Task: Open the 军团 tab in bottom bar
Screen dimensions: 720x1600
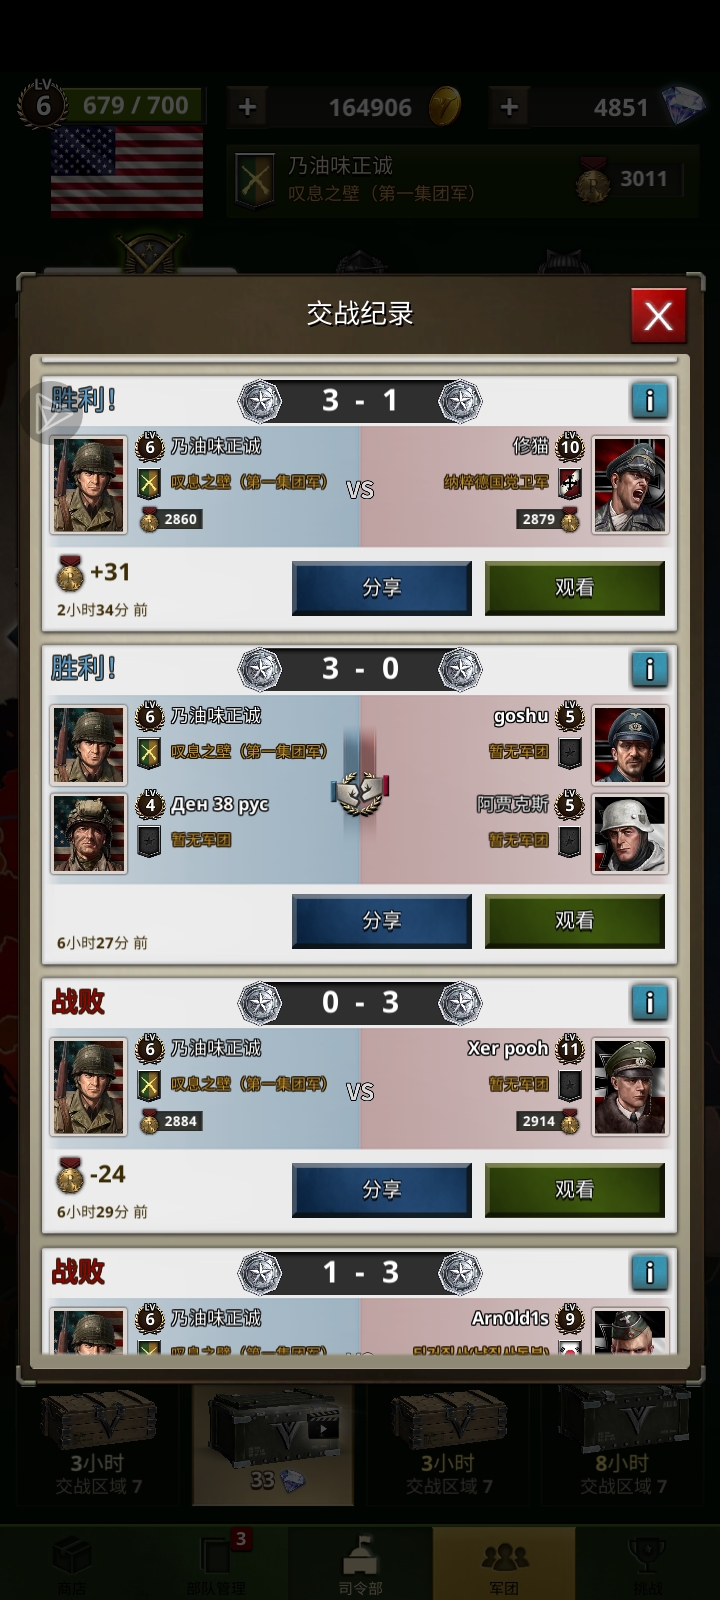Action: (504, 1563)
